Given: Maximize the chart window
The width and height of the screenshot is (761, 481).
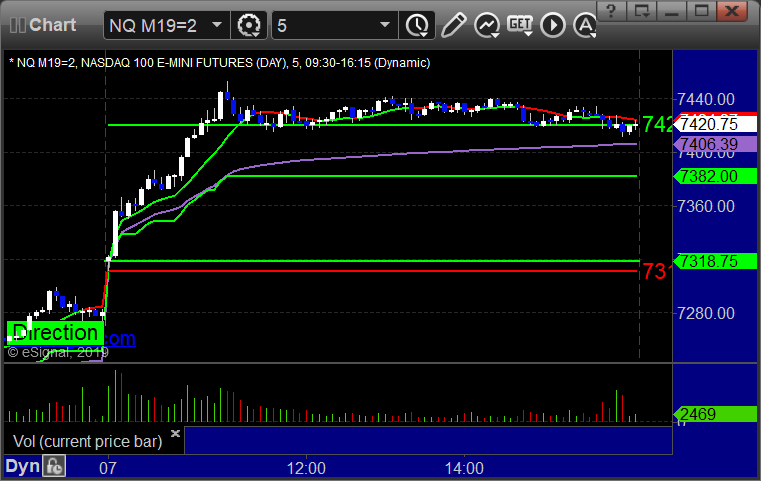Looking at the screenshot, I should tap(701, 11).
